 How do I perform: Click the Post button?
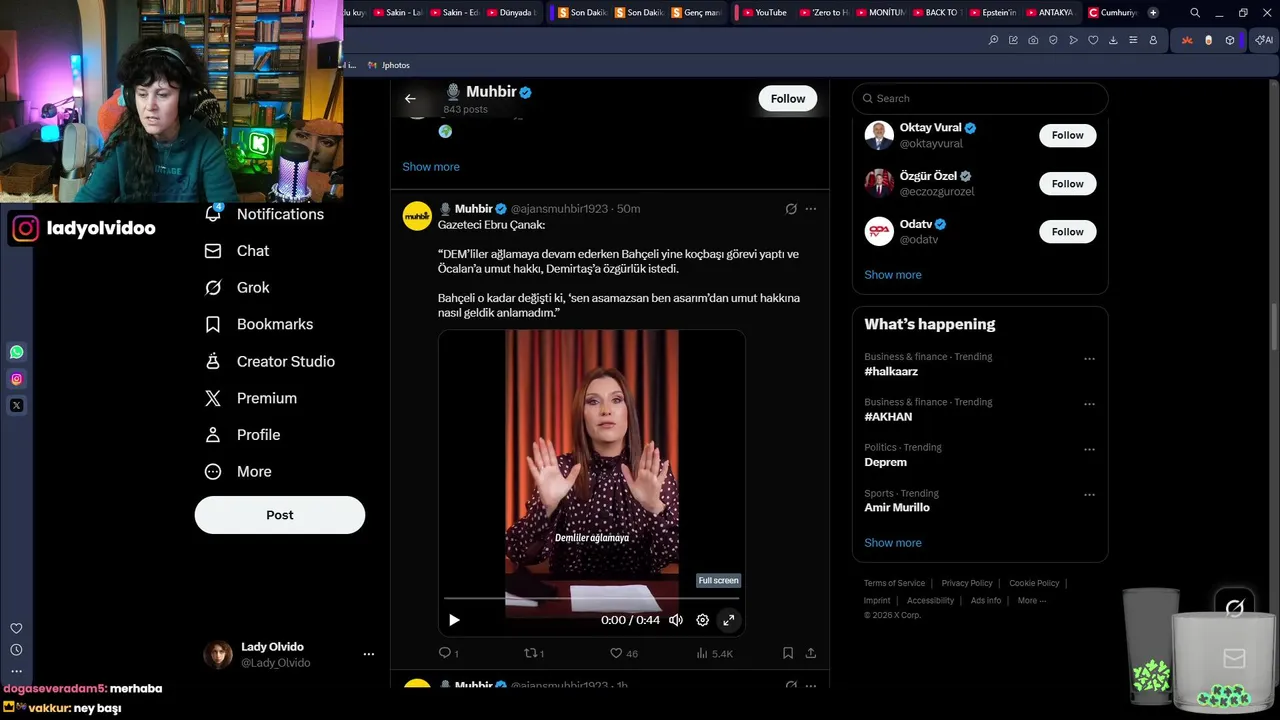tap(280, 515)
